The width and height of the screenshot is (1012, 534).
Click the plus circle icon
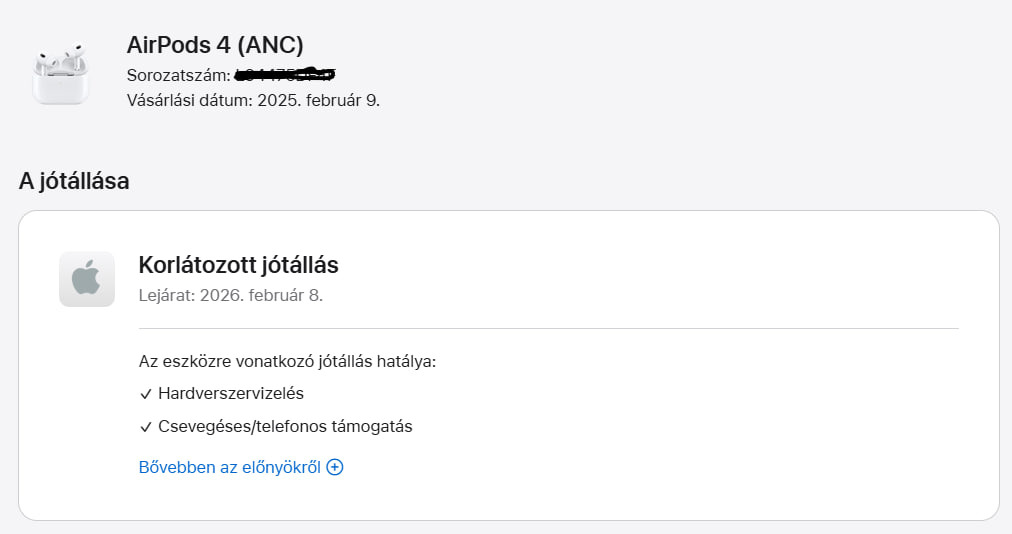[x=335, y=467]
